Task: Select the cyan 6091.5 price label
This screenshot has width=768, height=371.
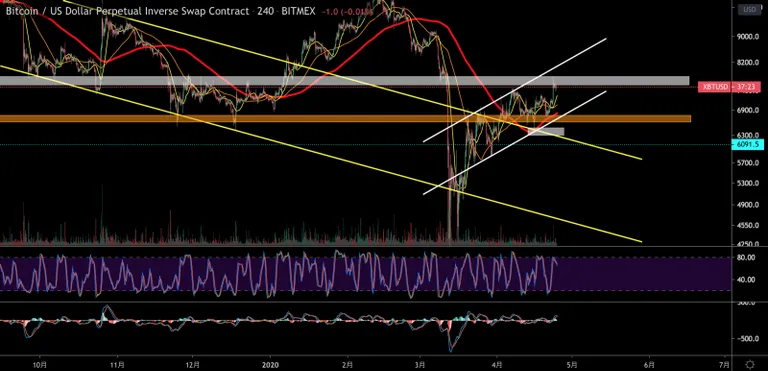Action: 749,145
